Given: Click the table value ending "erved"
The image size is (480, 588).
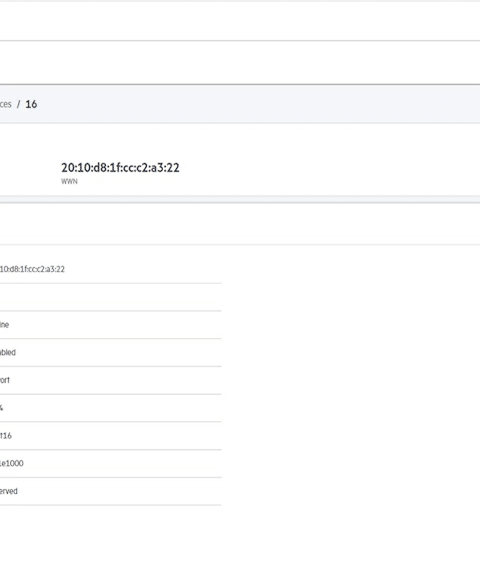Looking at the screenshot, I should tap(9, 491).
